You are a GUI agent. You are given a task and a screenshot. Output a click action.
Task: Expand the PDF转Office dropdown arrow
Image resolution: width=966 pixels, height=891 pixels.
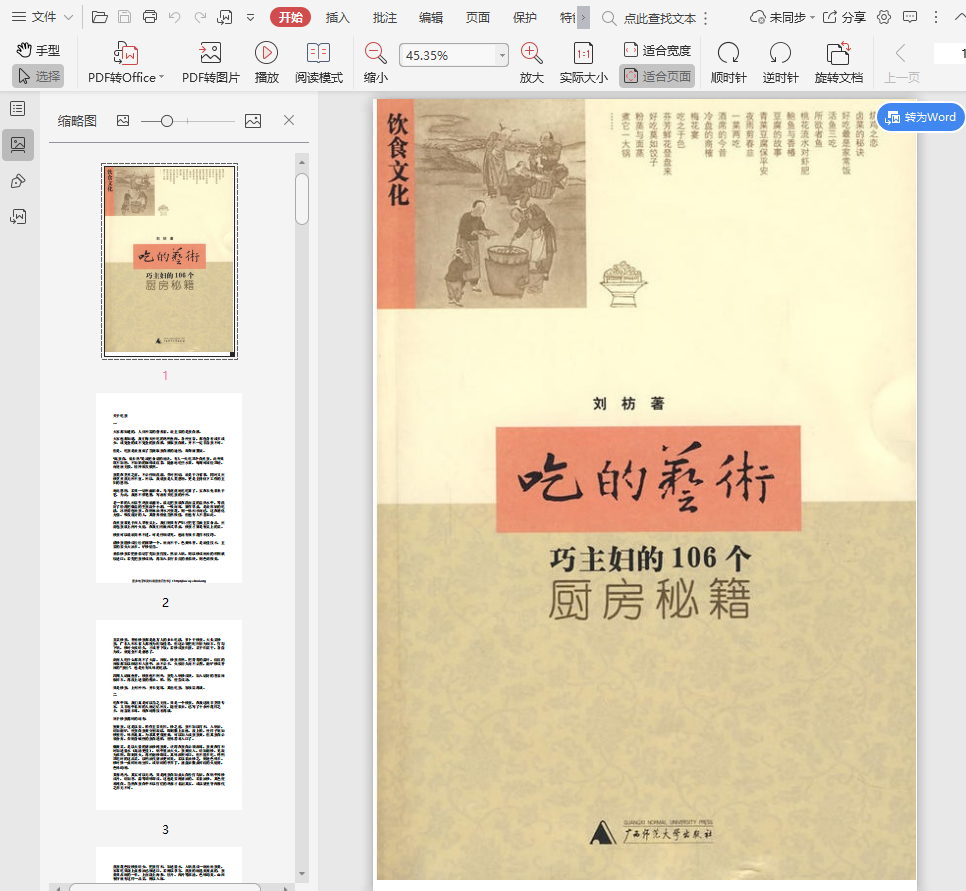click(x=161, y=77)
